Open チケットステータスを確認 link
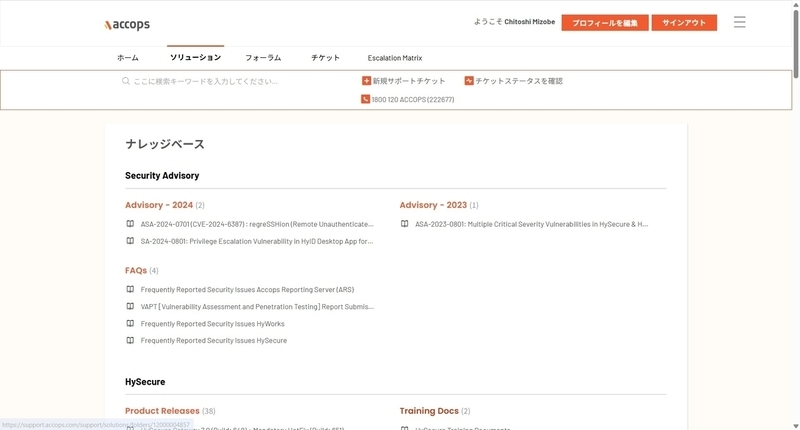This screenshot has height=430, width=800. (x=519, y=81)
